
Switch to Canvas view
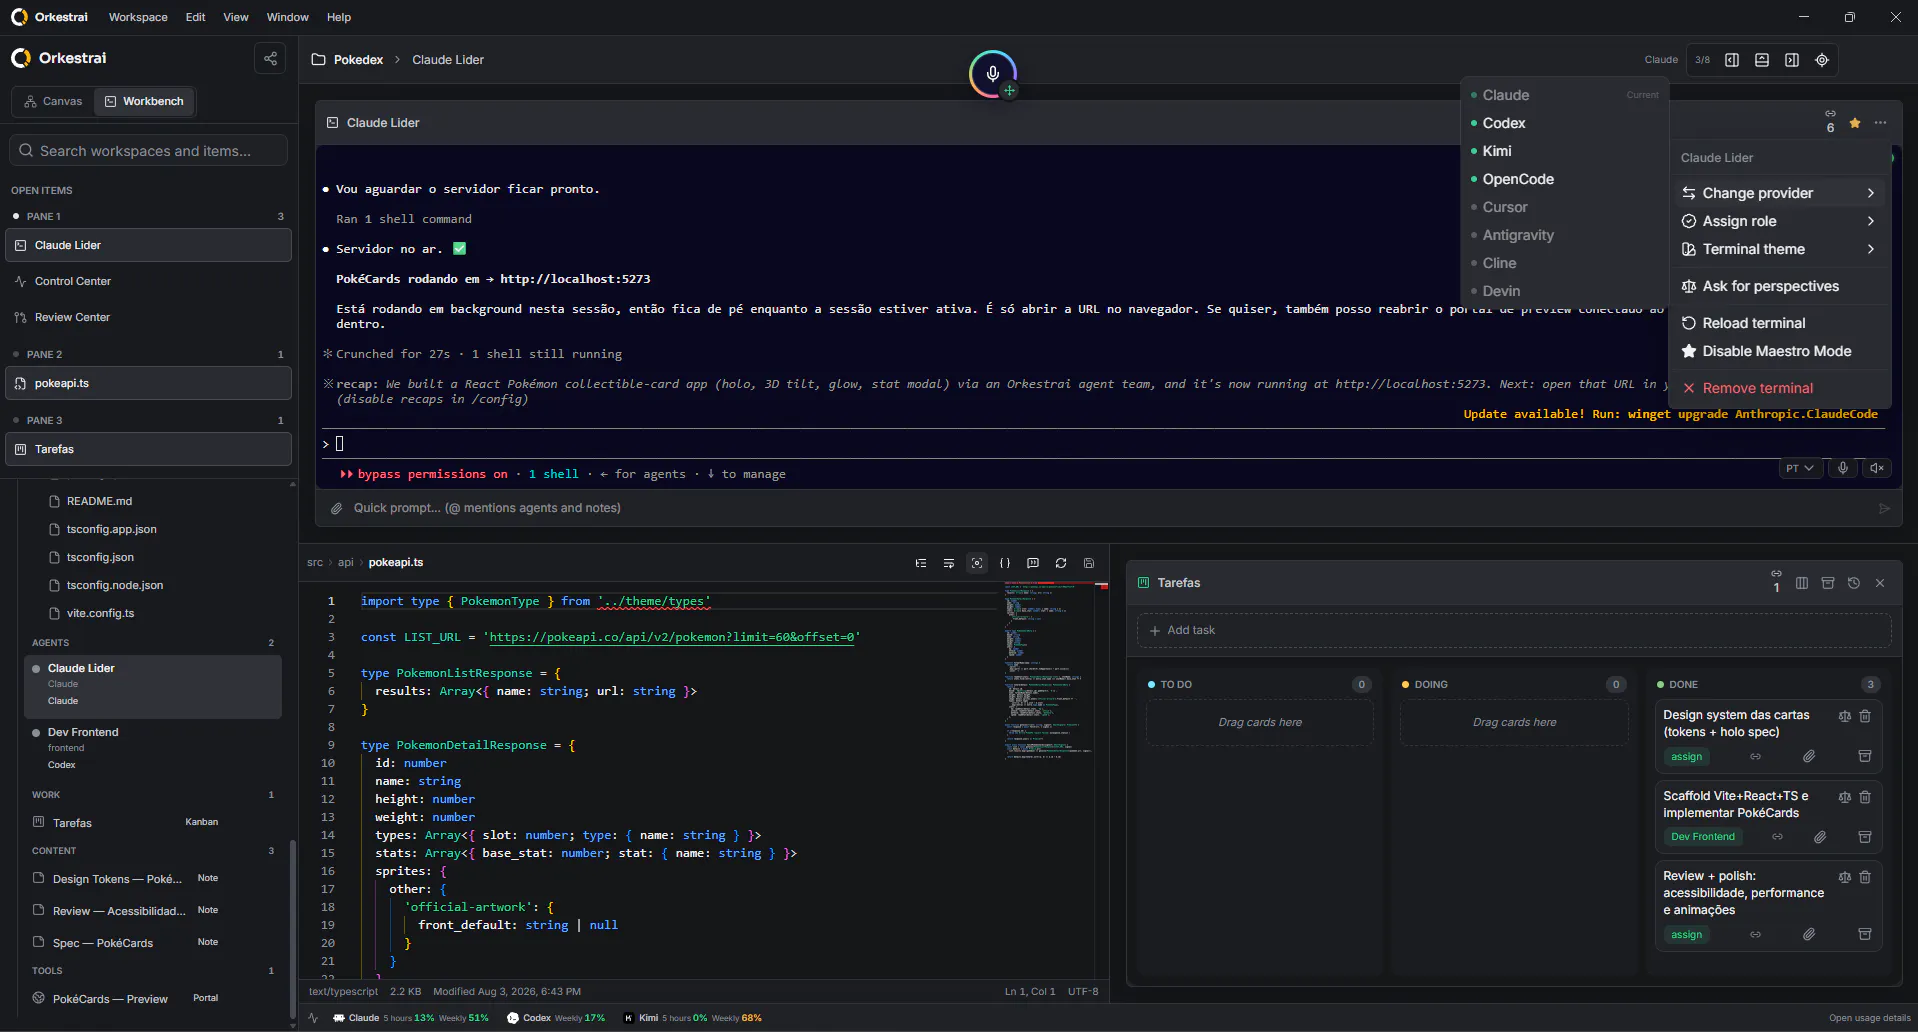point(53,101)
